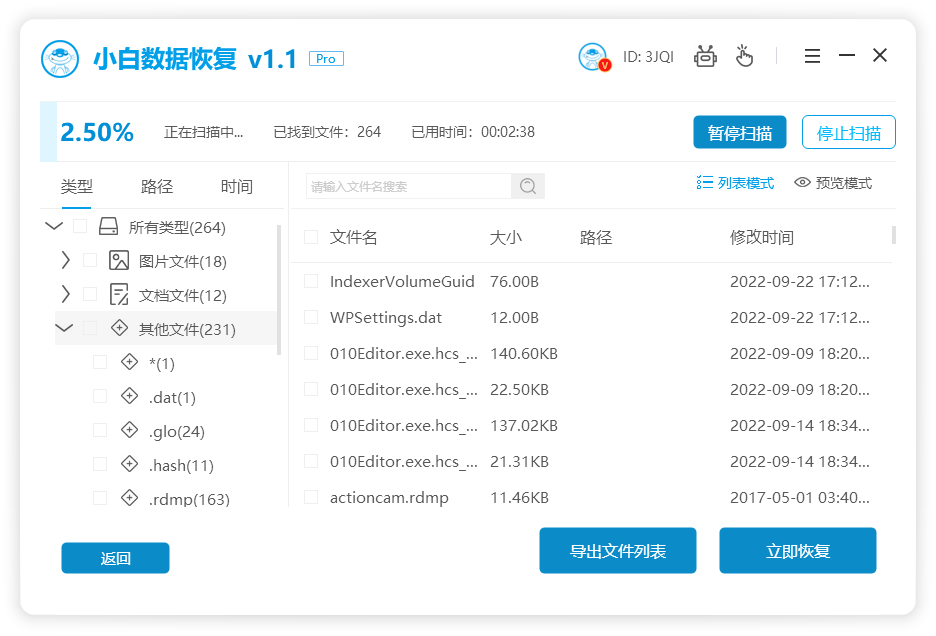Tick the 所有类型 checkbox
Viewport: 936px width, 636px height.
(x=81, y=227)
